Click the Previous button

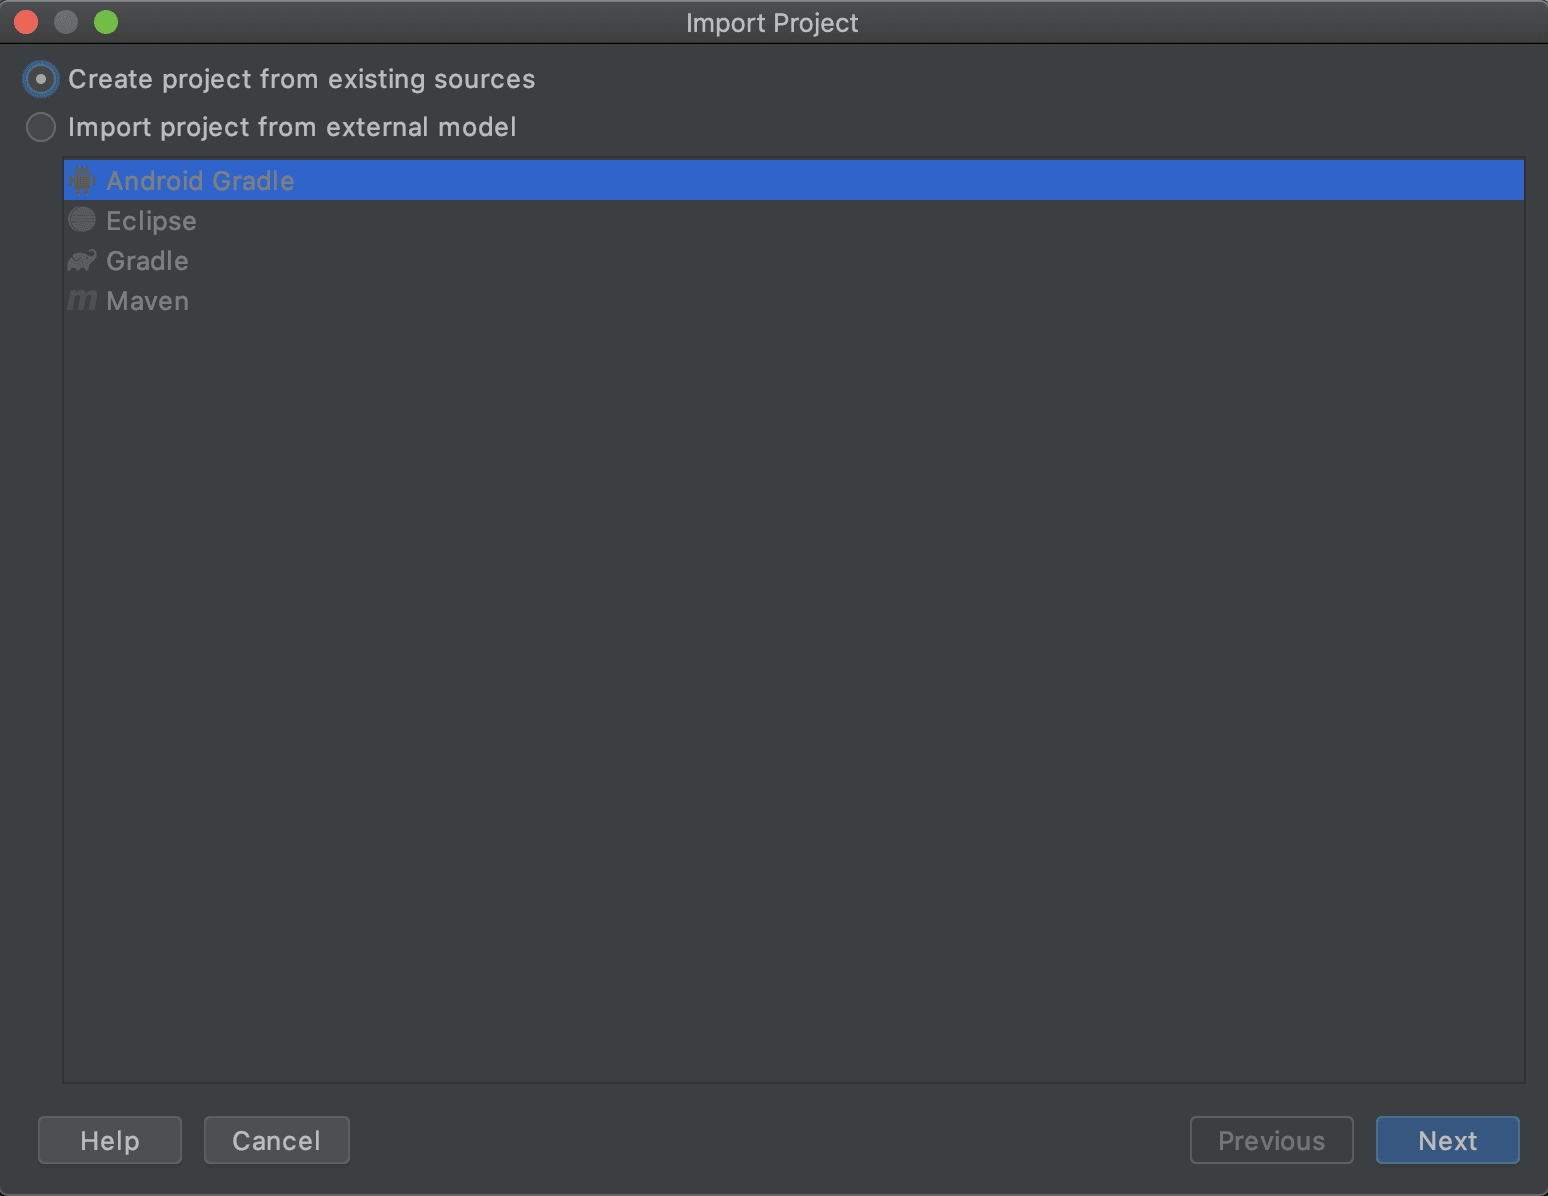(1271, 1140)
